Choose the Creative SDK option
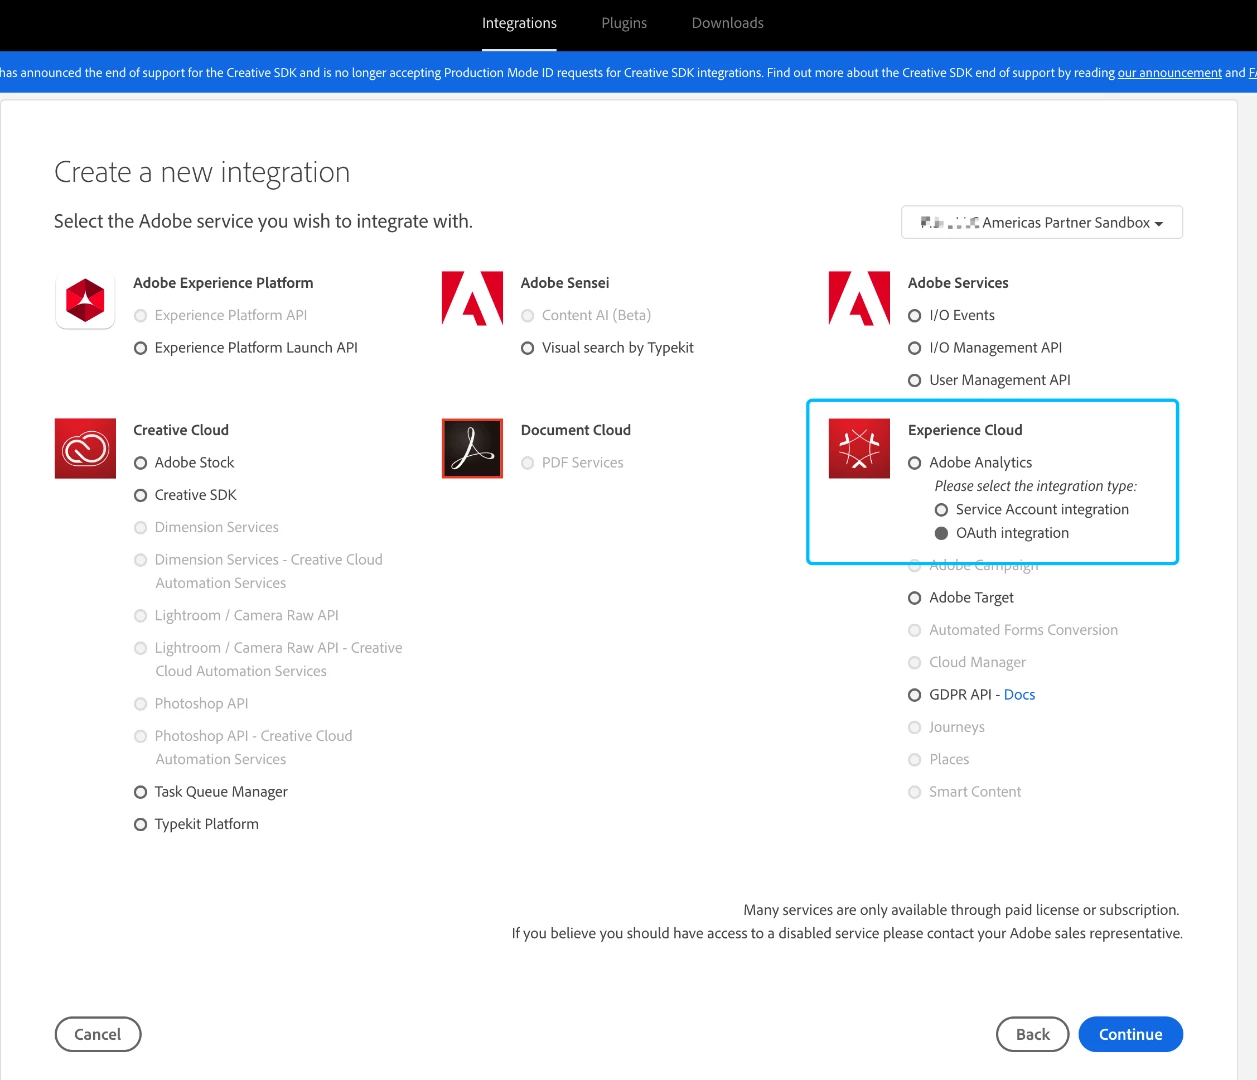 pyautogui.click(x=141, y=495)
